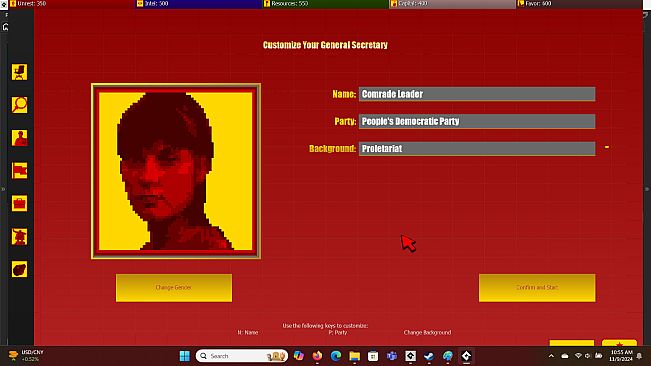The image size is (651, 366).
Task: Open the Windows Start menu
Action: click(185, 356)
